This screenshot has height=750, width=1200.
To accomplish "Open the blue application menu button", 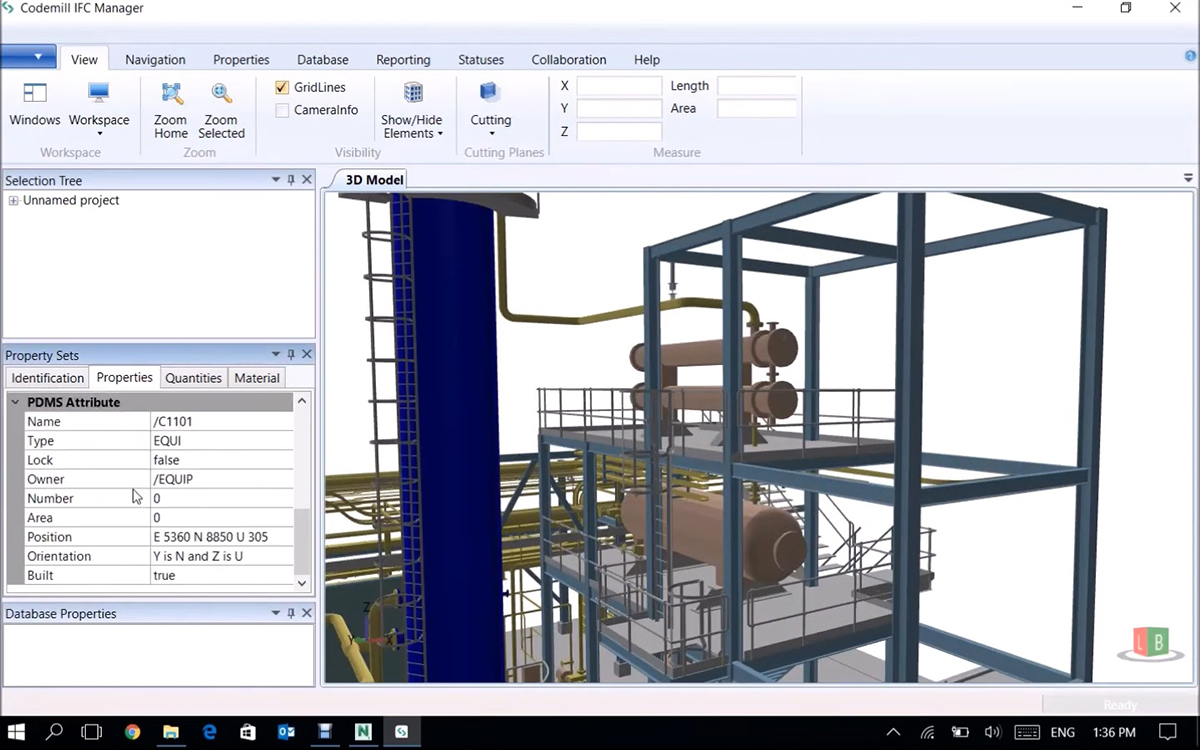I will (28, 57).
